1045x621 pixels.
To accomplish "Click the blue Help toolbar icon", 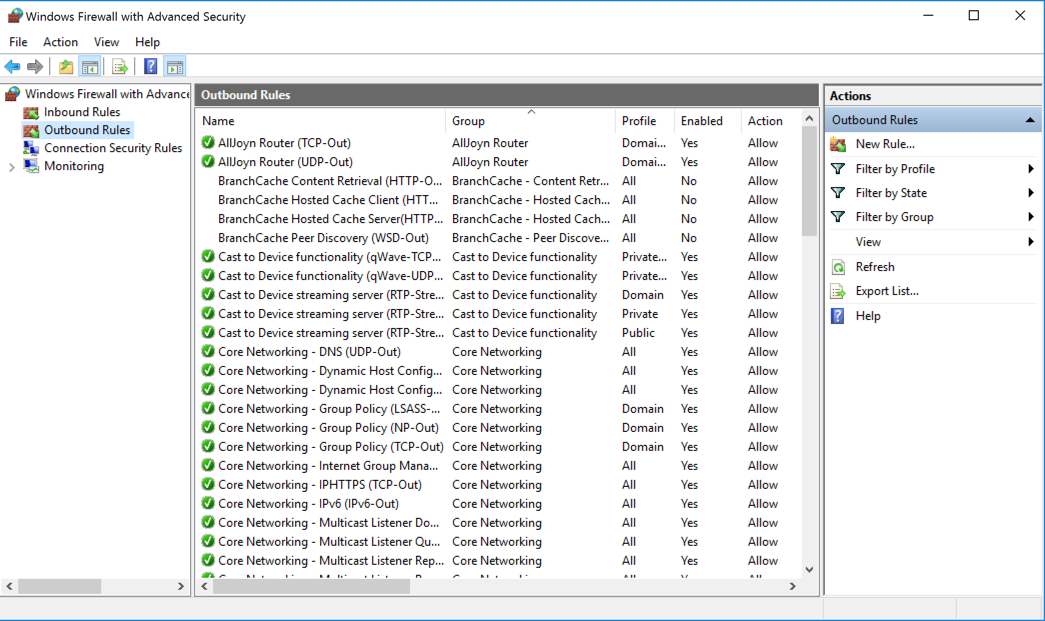I will [x=151, y=67].
